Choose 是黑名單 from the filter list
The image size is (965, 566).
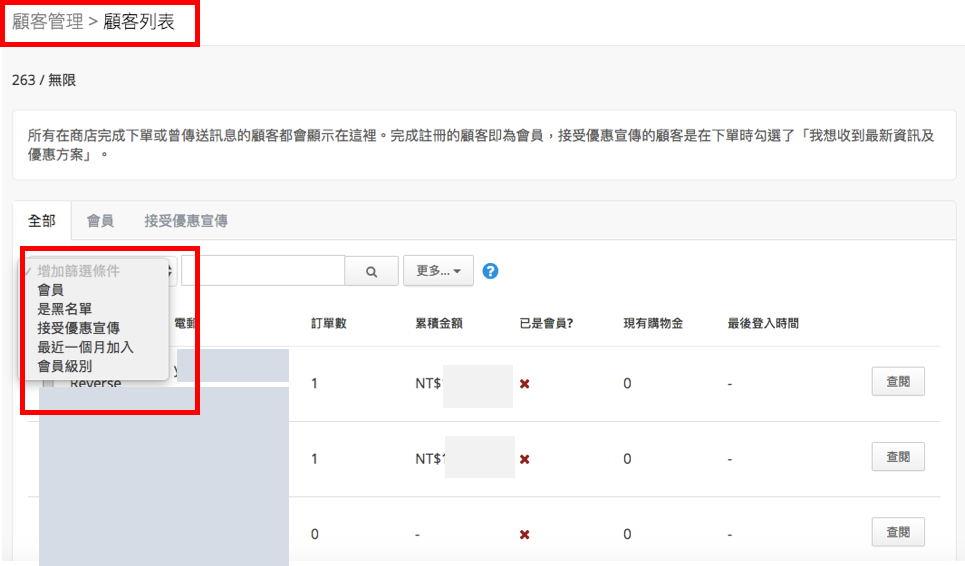click(x=64, y=309)
